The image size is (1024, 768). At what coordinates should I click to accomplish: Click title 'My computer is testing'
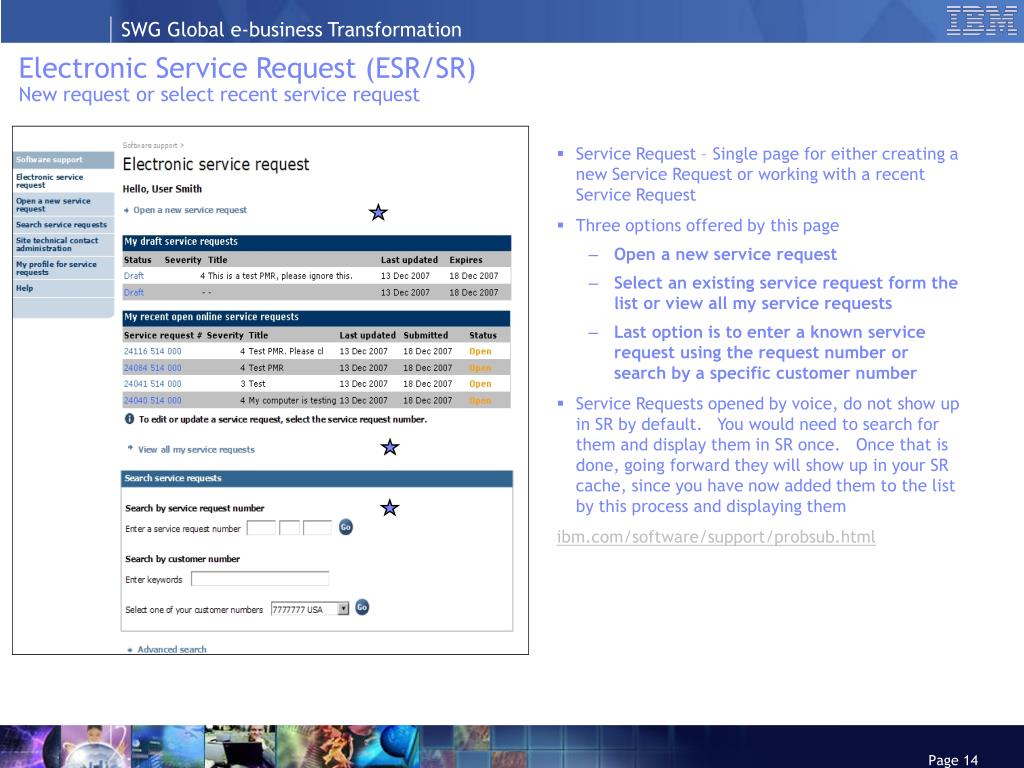292,400
